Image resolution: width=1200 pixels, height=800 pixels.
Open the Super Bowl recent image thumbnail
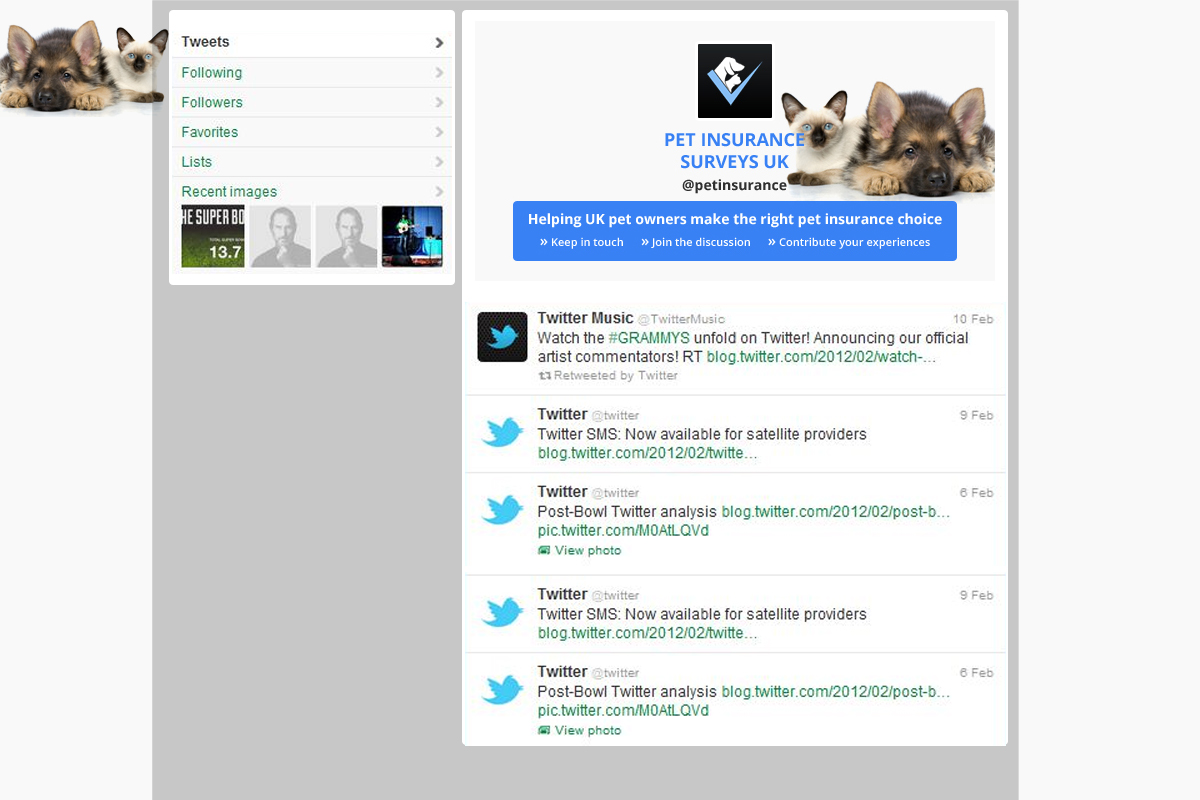click(x=213, y=237)
